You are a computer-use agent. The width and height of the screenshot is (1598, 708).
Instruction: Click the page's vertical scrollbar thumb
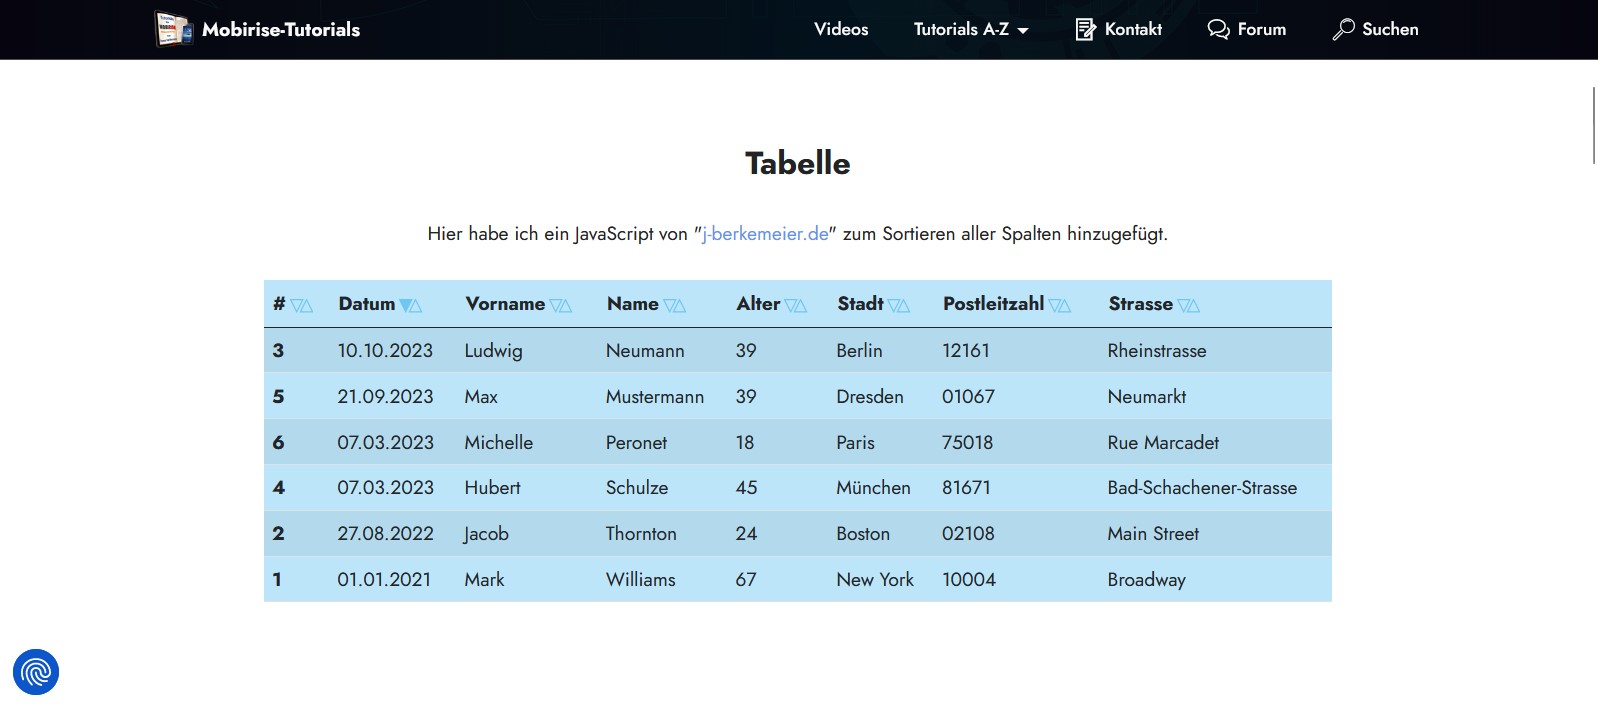coord(1593,125)
